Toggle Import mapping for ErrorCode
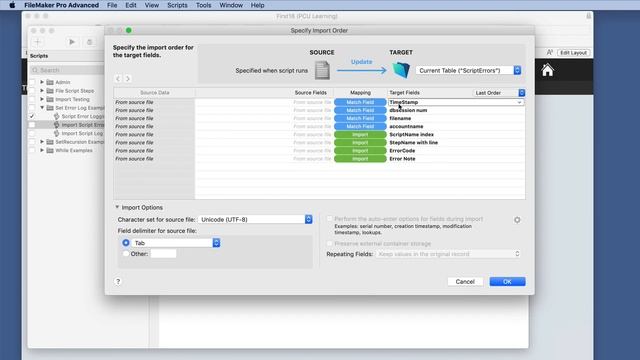The width and height of the screenshot is (640, 360). (x=360, y=151)
